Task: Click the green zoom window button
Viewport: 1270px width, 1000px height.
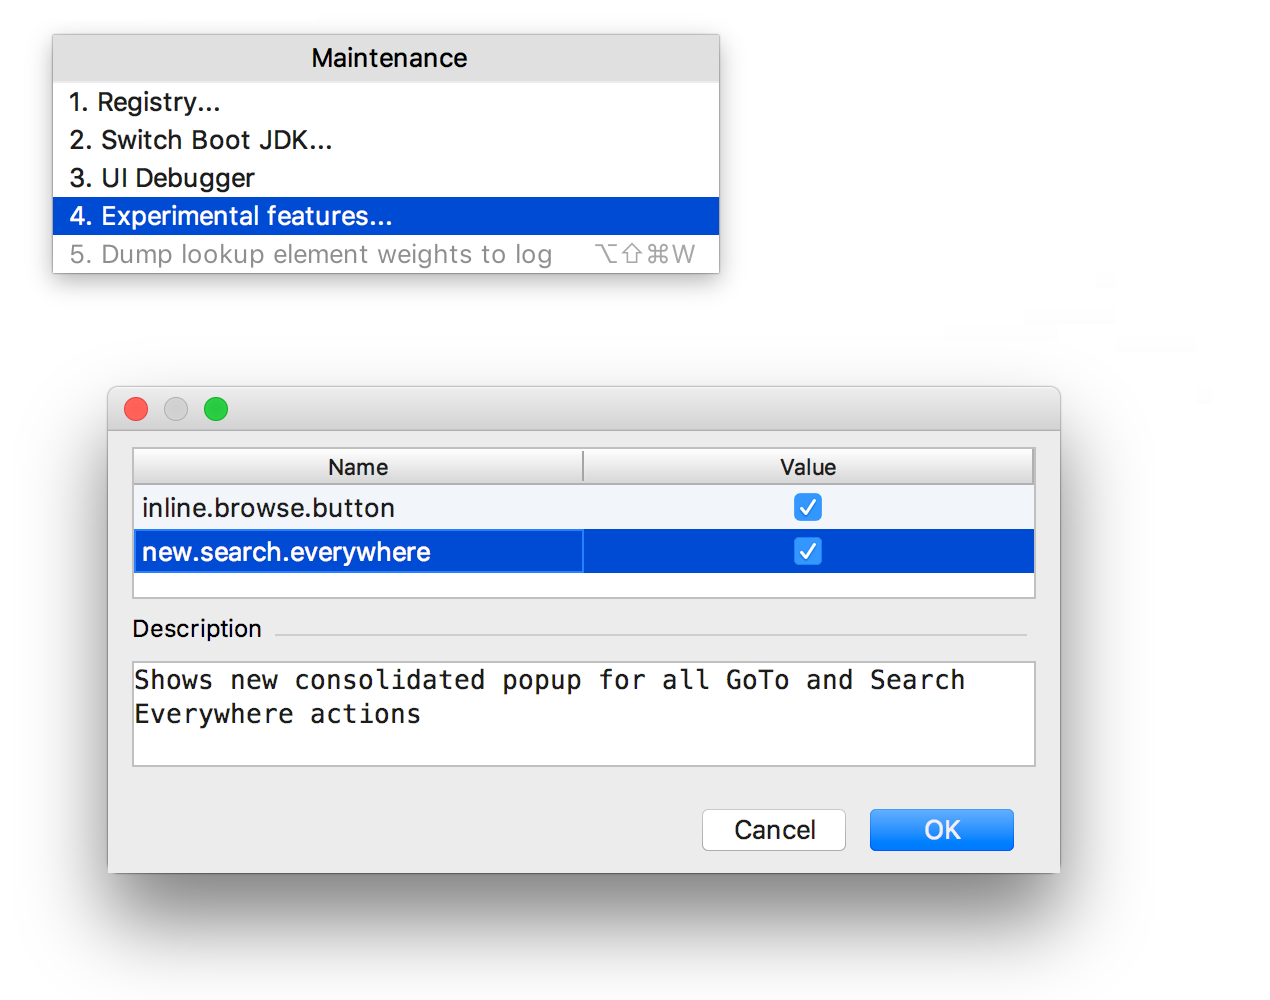Action: tap(216, 409)
